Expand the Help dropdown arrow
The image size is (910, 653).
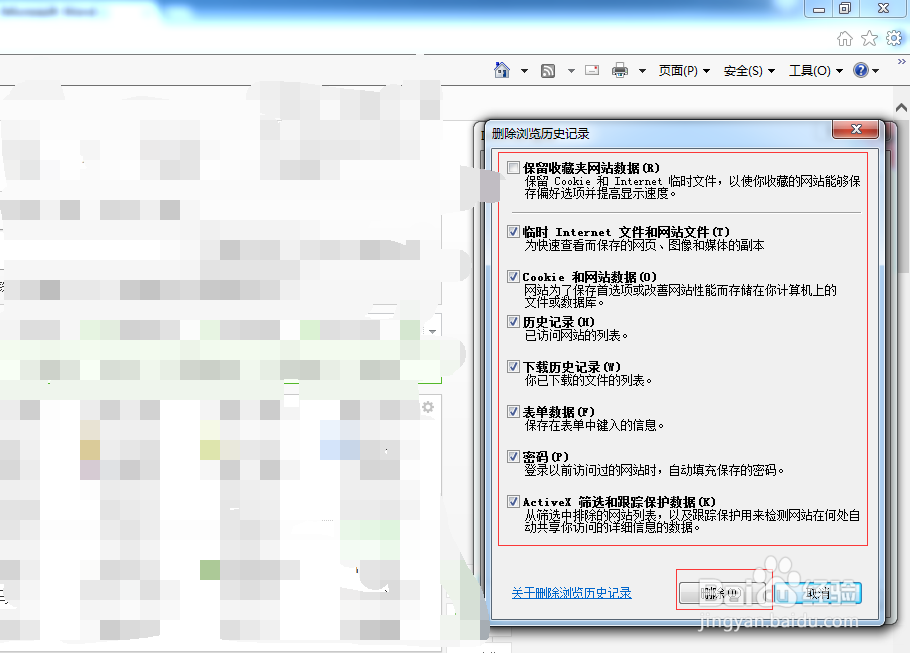pos(875,71)
